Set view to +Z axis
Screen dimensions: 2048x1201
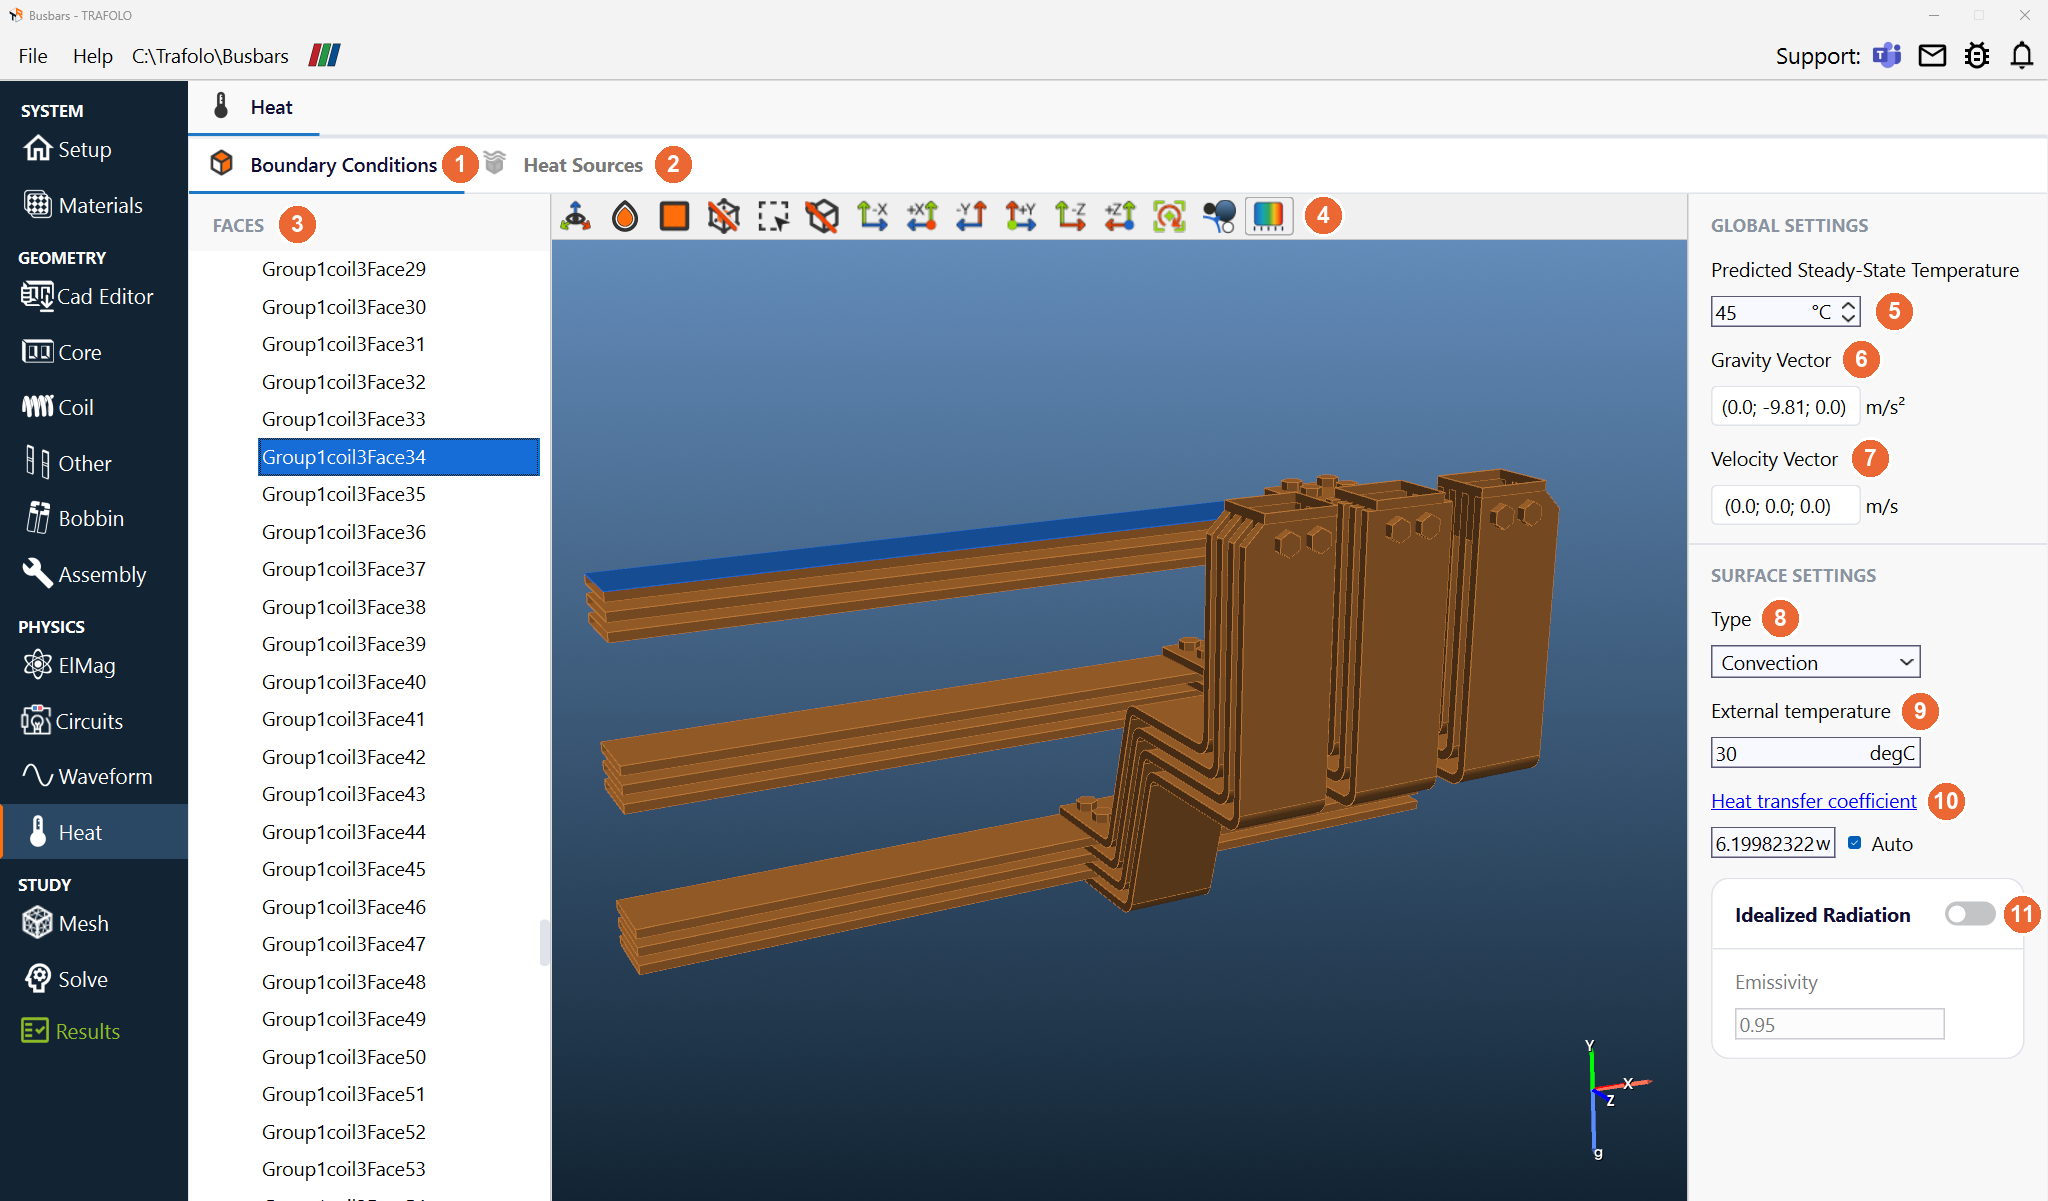1120,216
